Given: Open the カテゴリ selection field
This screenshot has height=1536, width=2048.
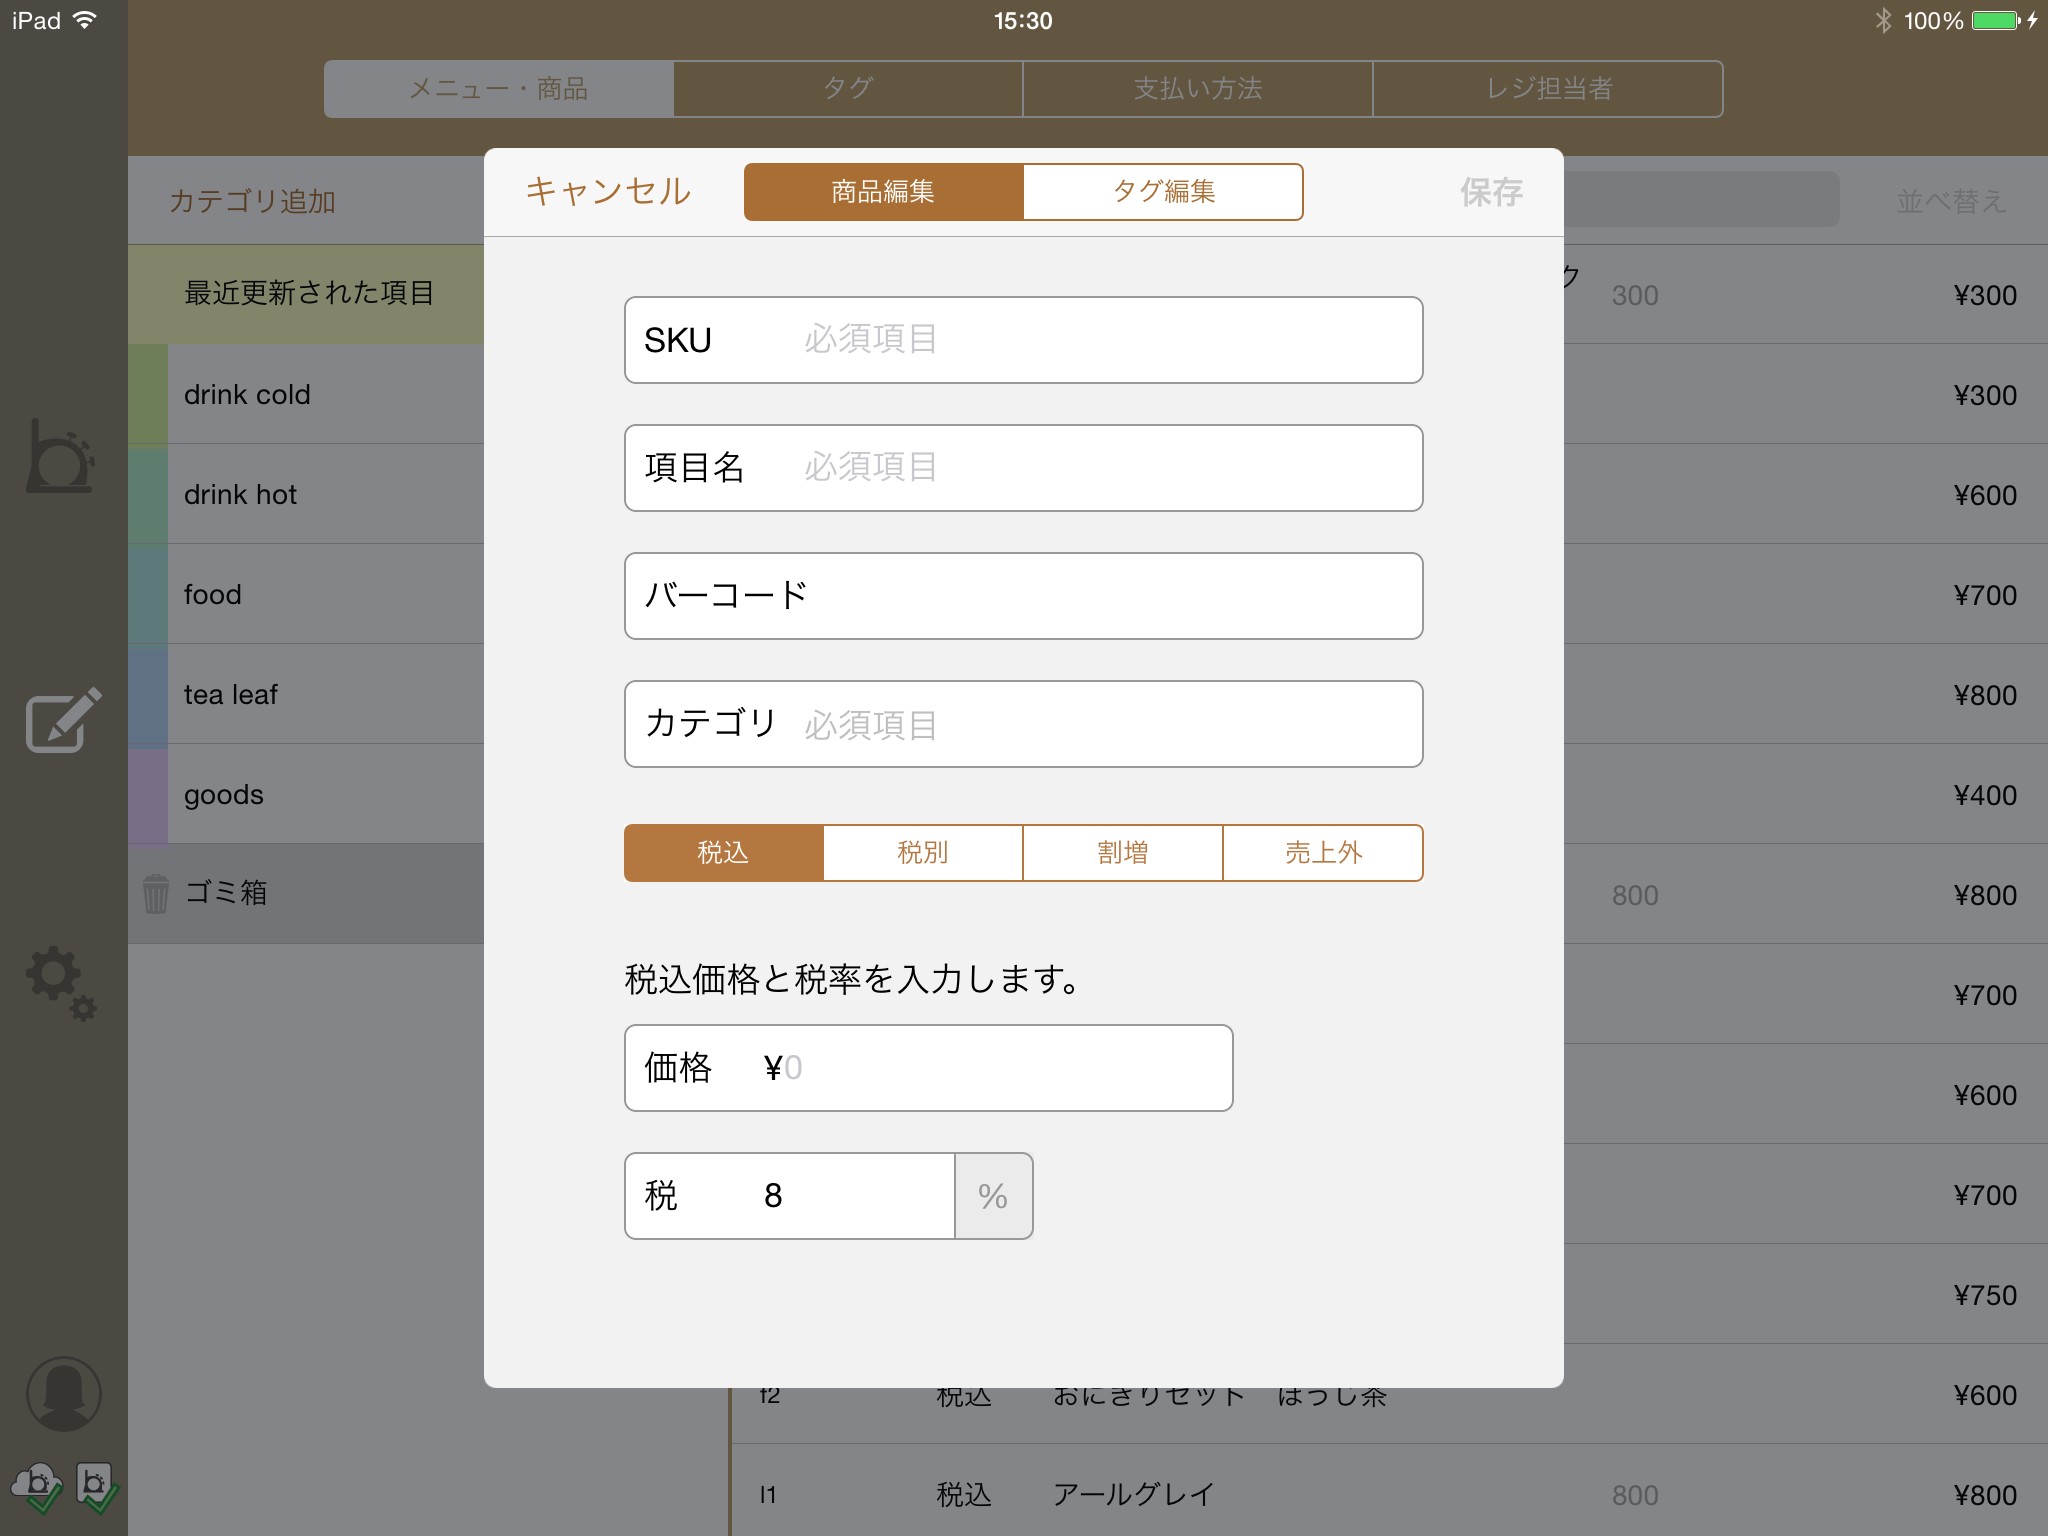Looking at the screenshot, I should pos(1024,724).
